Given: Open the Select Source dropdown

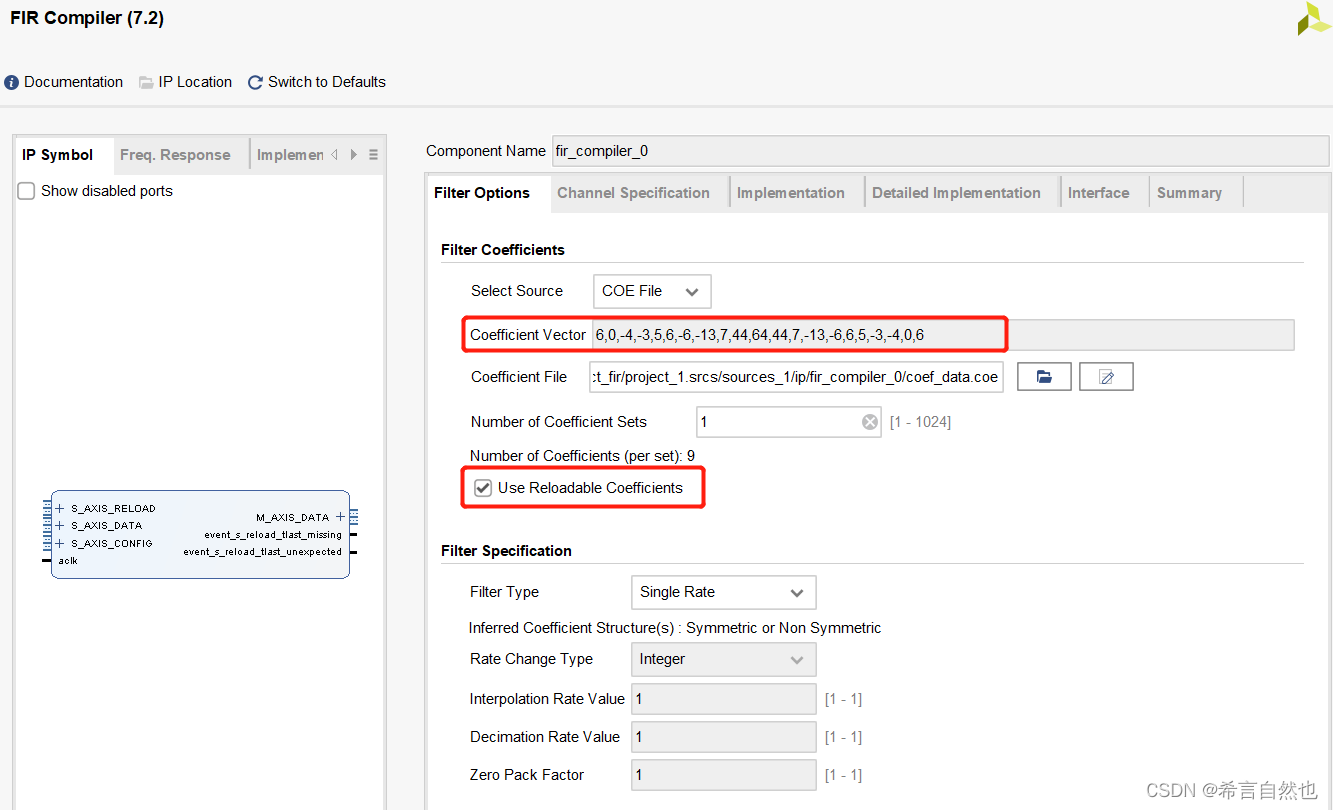Looking at the screenshot, I should click(652, 291).
